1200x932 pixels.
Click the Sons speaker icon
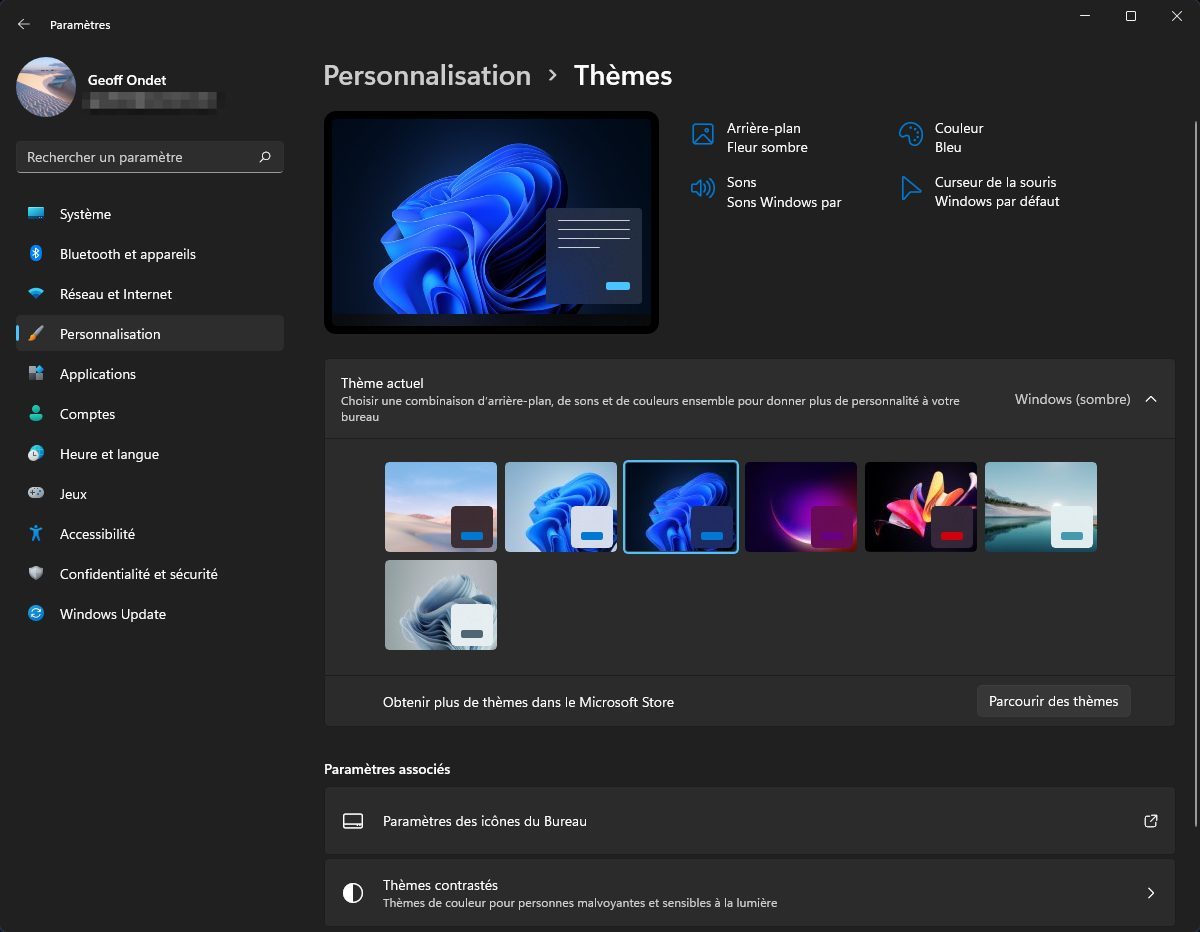pyautogui.click(x=703, y=188)
